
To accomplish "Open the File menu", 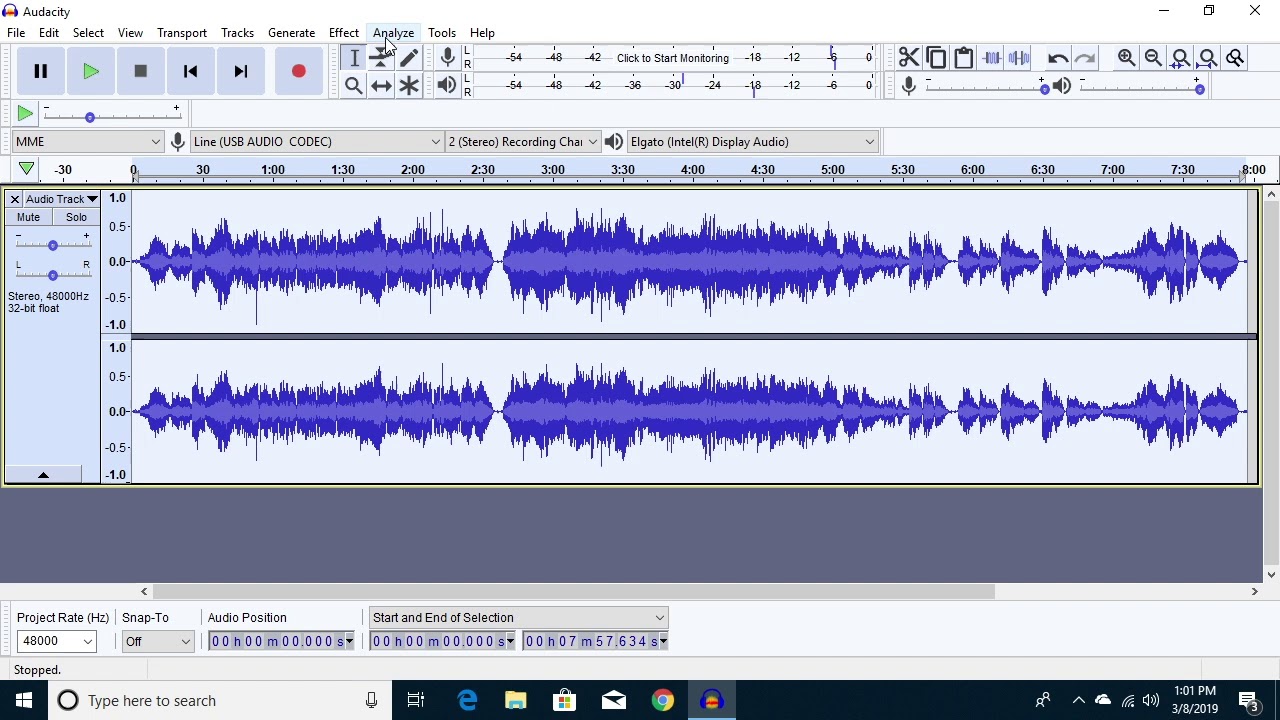I will click(16, 33).
